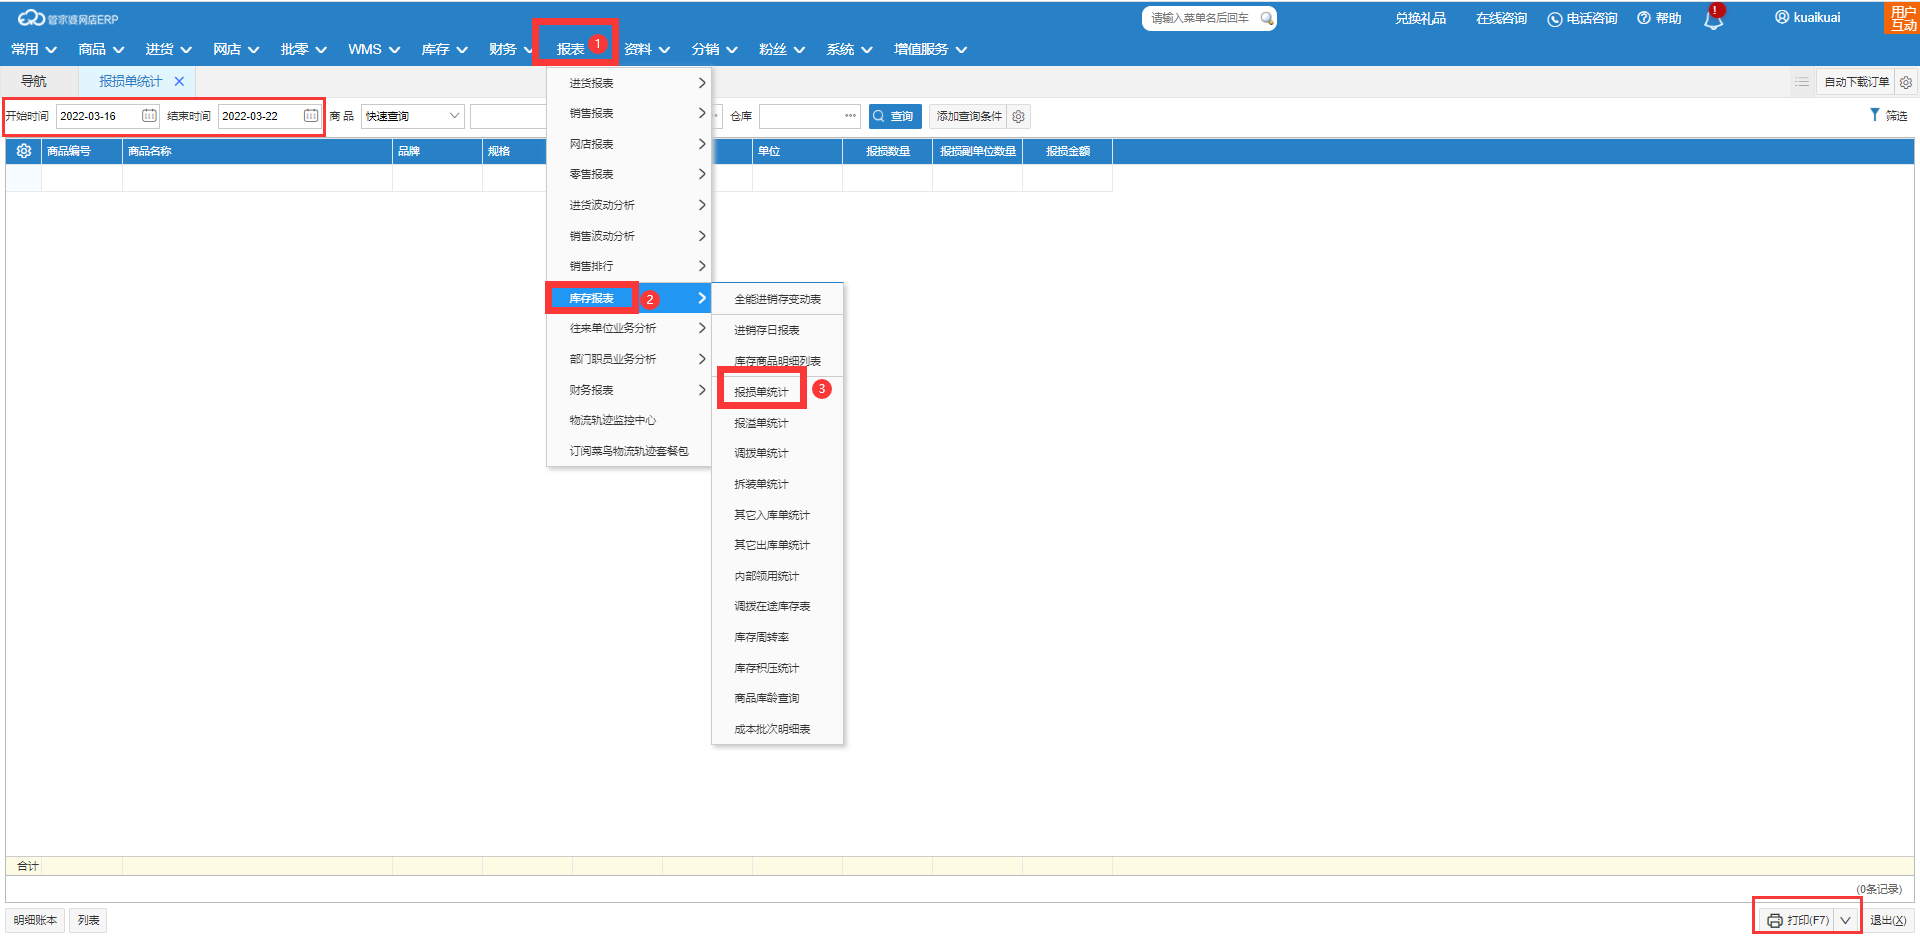Image resolution: width=1920 pixels, height=939 pixels.
Task: Open settings gear next to 添加查询条件
Action: click(x=1018, y=117)
